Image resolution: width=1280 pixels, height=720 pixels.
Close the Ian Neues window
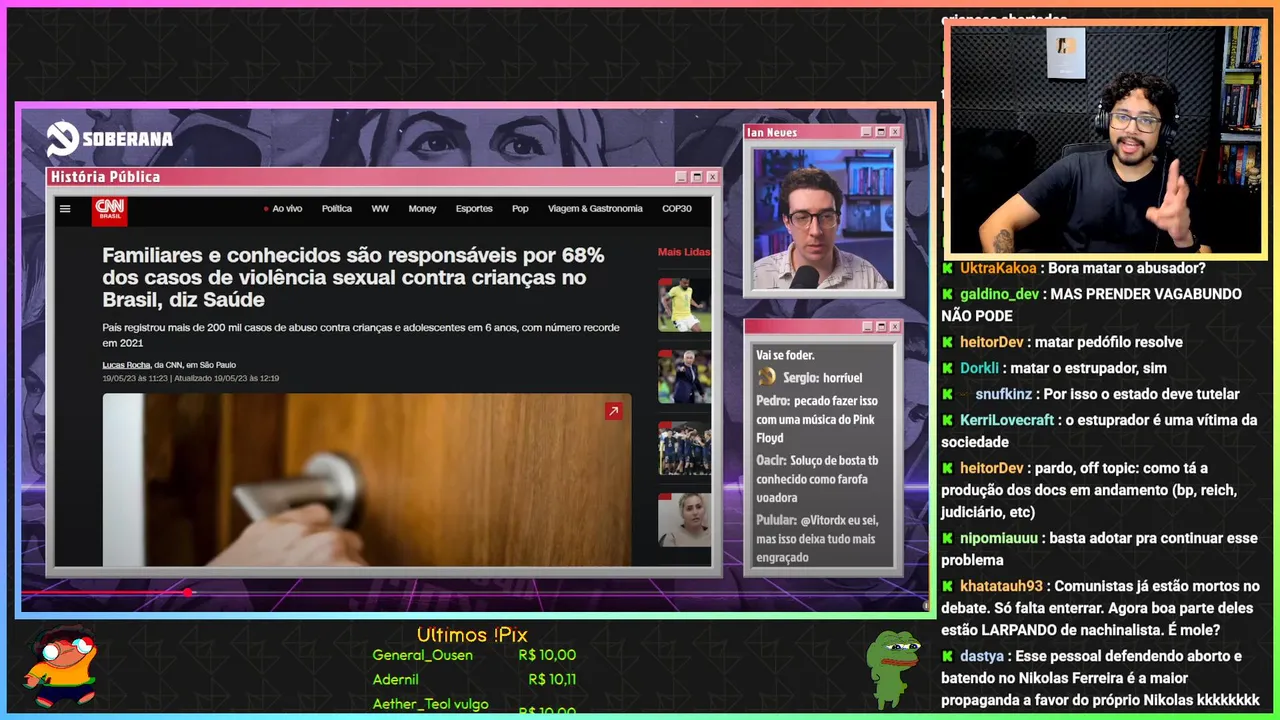(895, 132)
